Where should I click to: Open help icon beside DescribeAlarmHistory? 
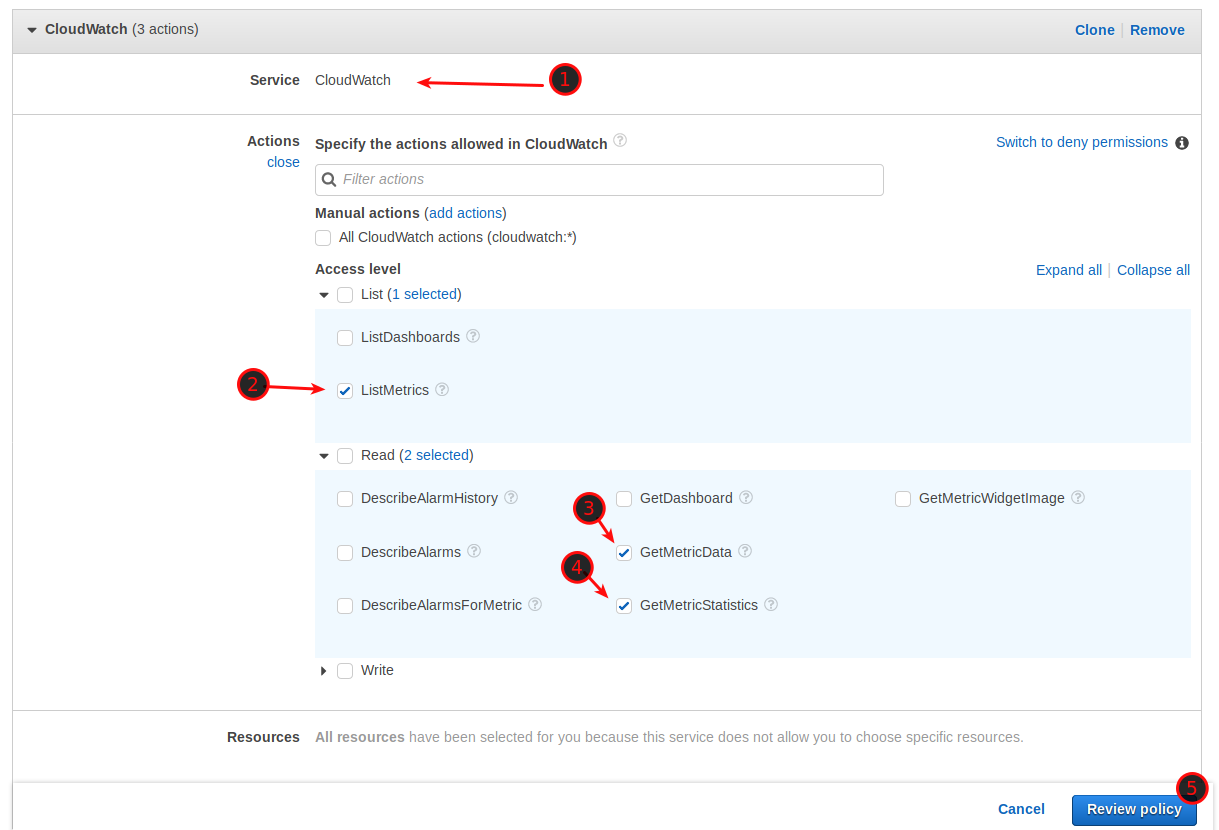511,497
